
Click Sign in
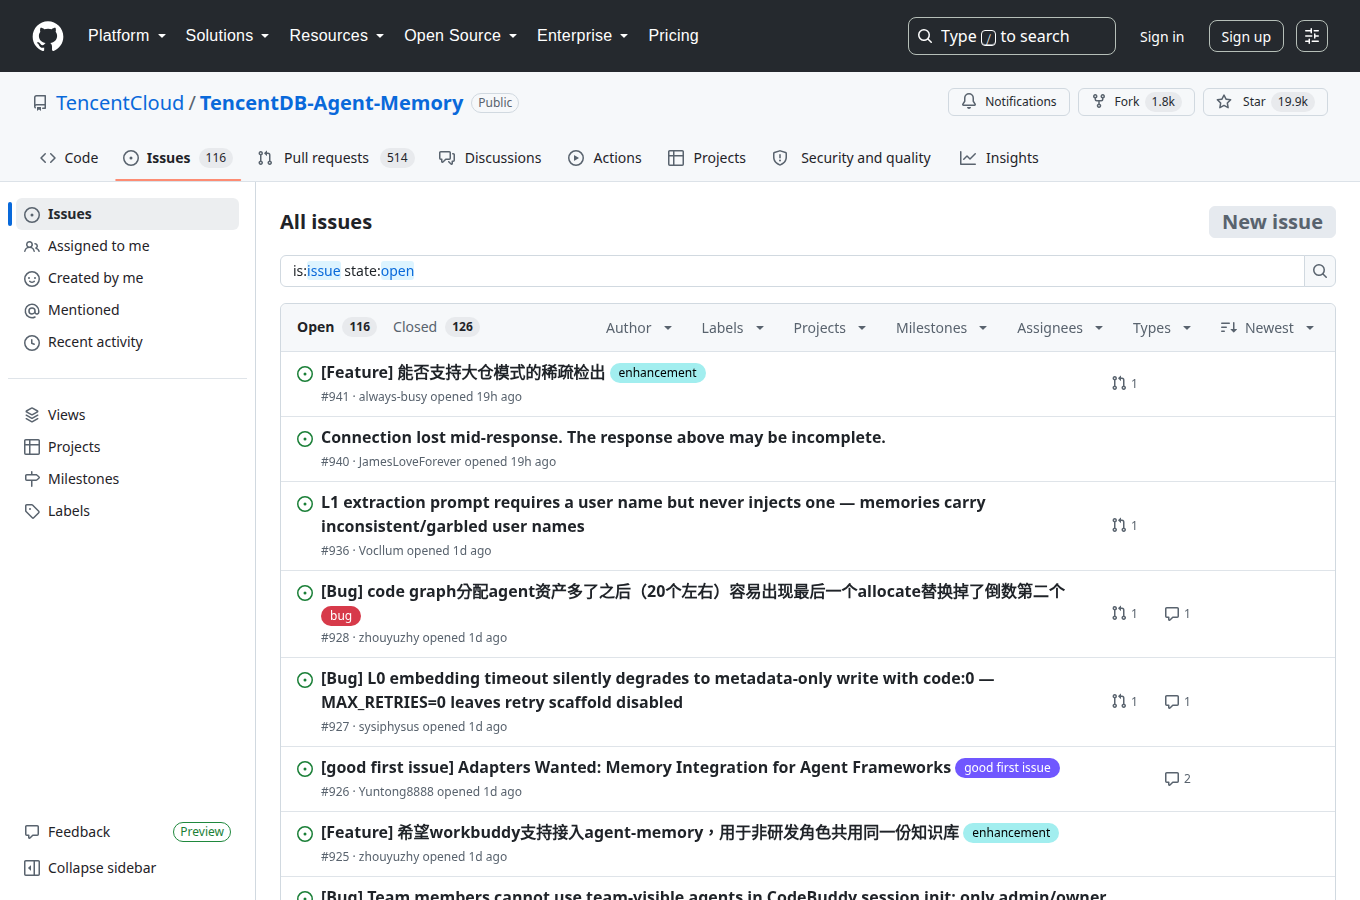click(x=1161, y=36)
